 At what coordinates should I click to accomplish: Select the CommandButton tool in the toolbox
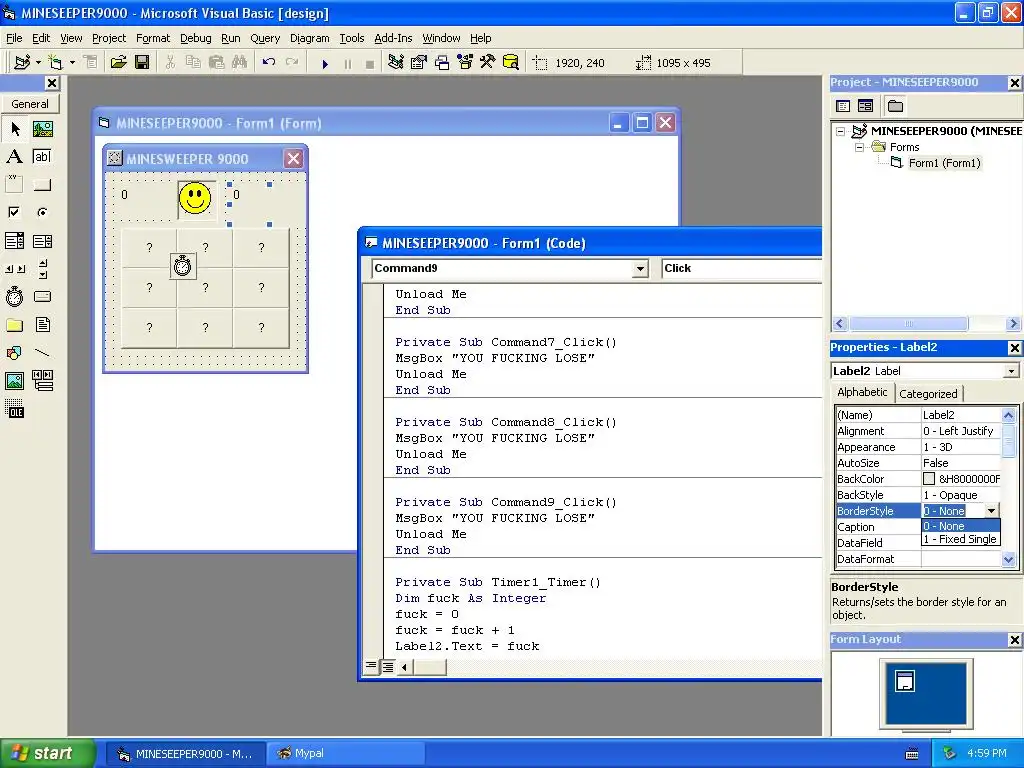[x=42, y=185]
